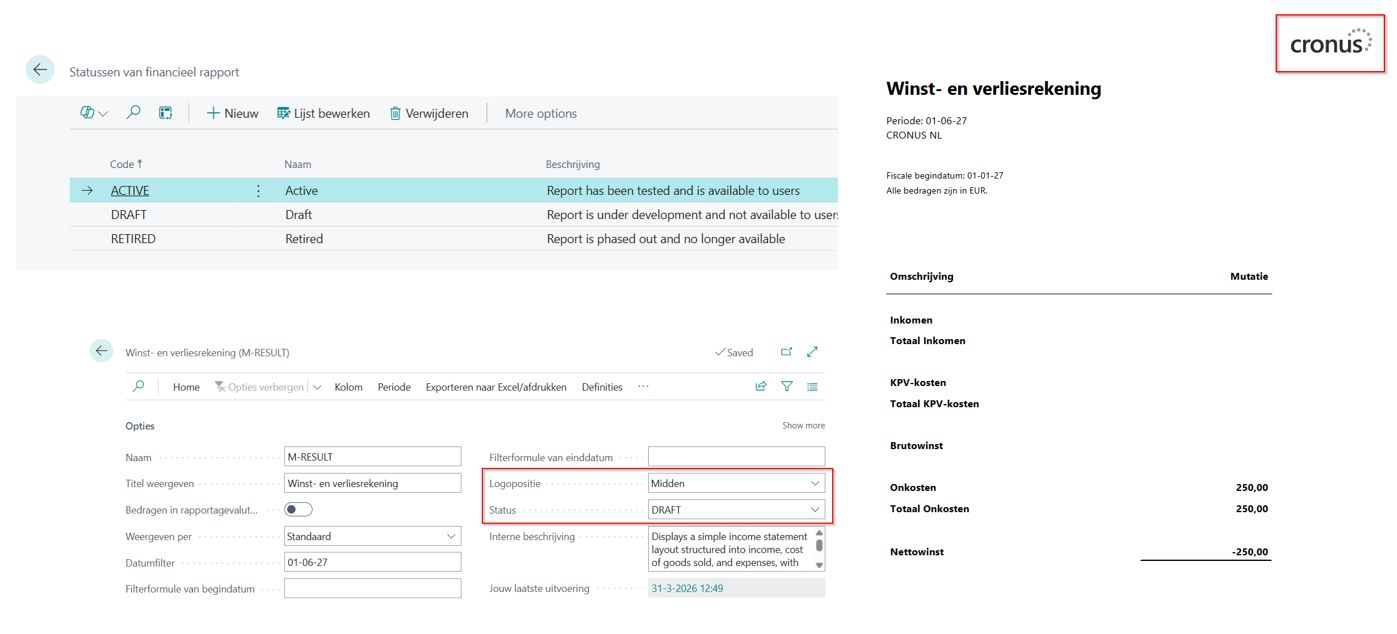
Task: Go back from Statussen van financieel rapport page
Action: (39, 69)
